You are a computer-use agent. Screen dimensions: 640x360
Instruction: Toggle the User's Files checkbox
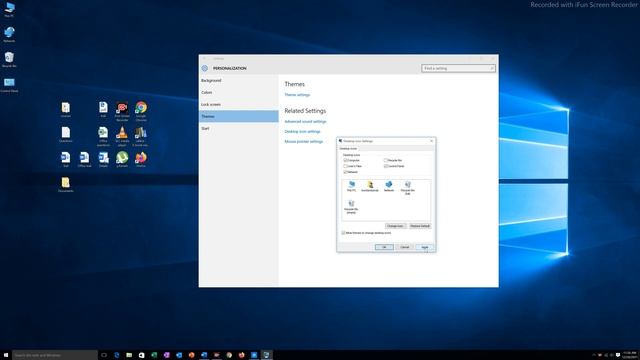(x=345, y=166)
